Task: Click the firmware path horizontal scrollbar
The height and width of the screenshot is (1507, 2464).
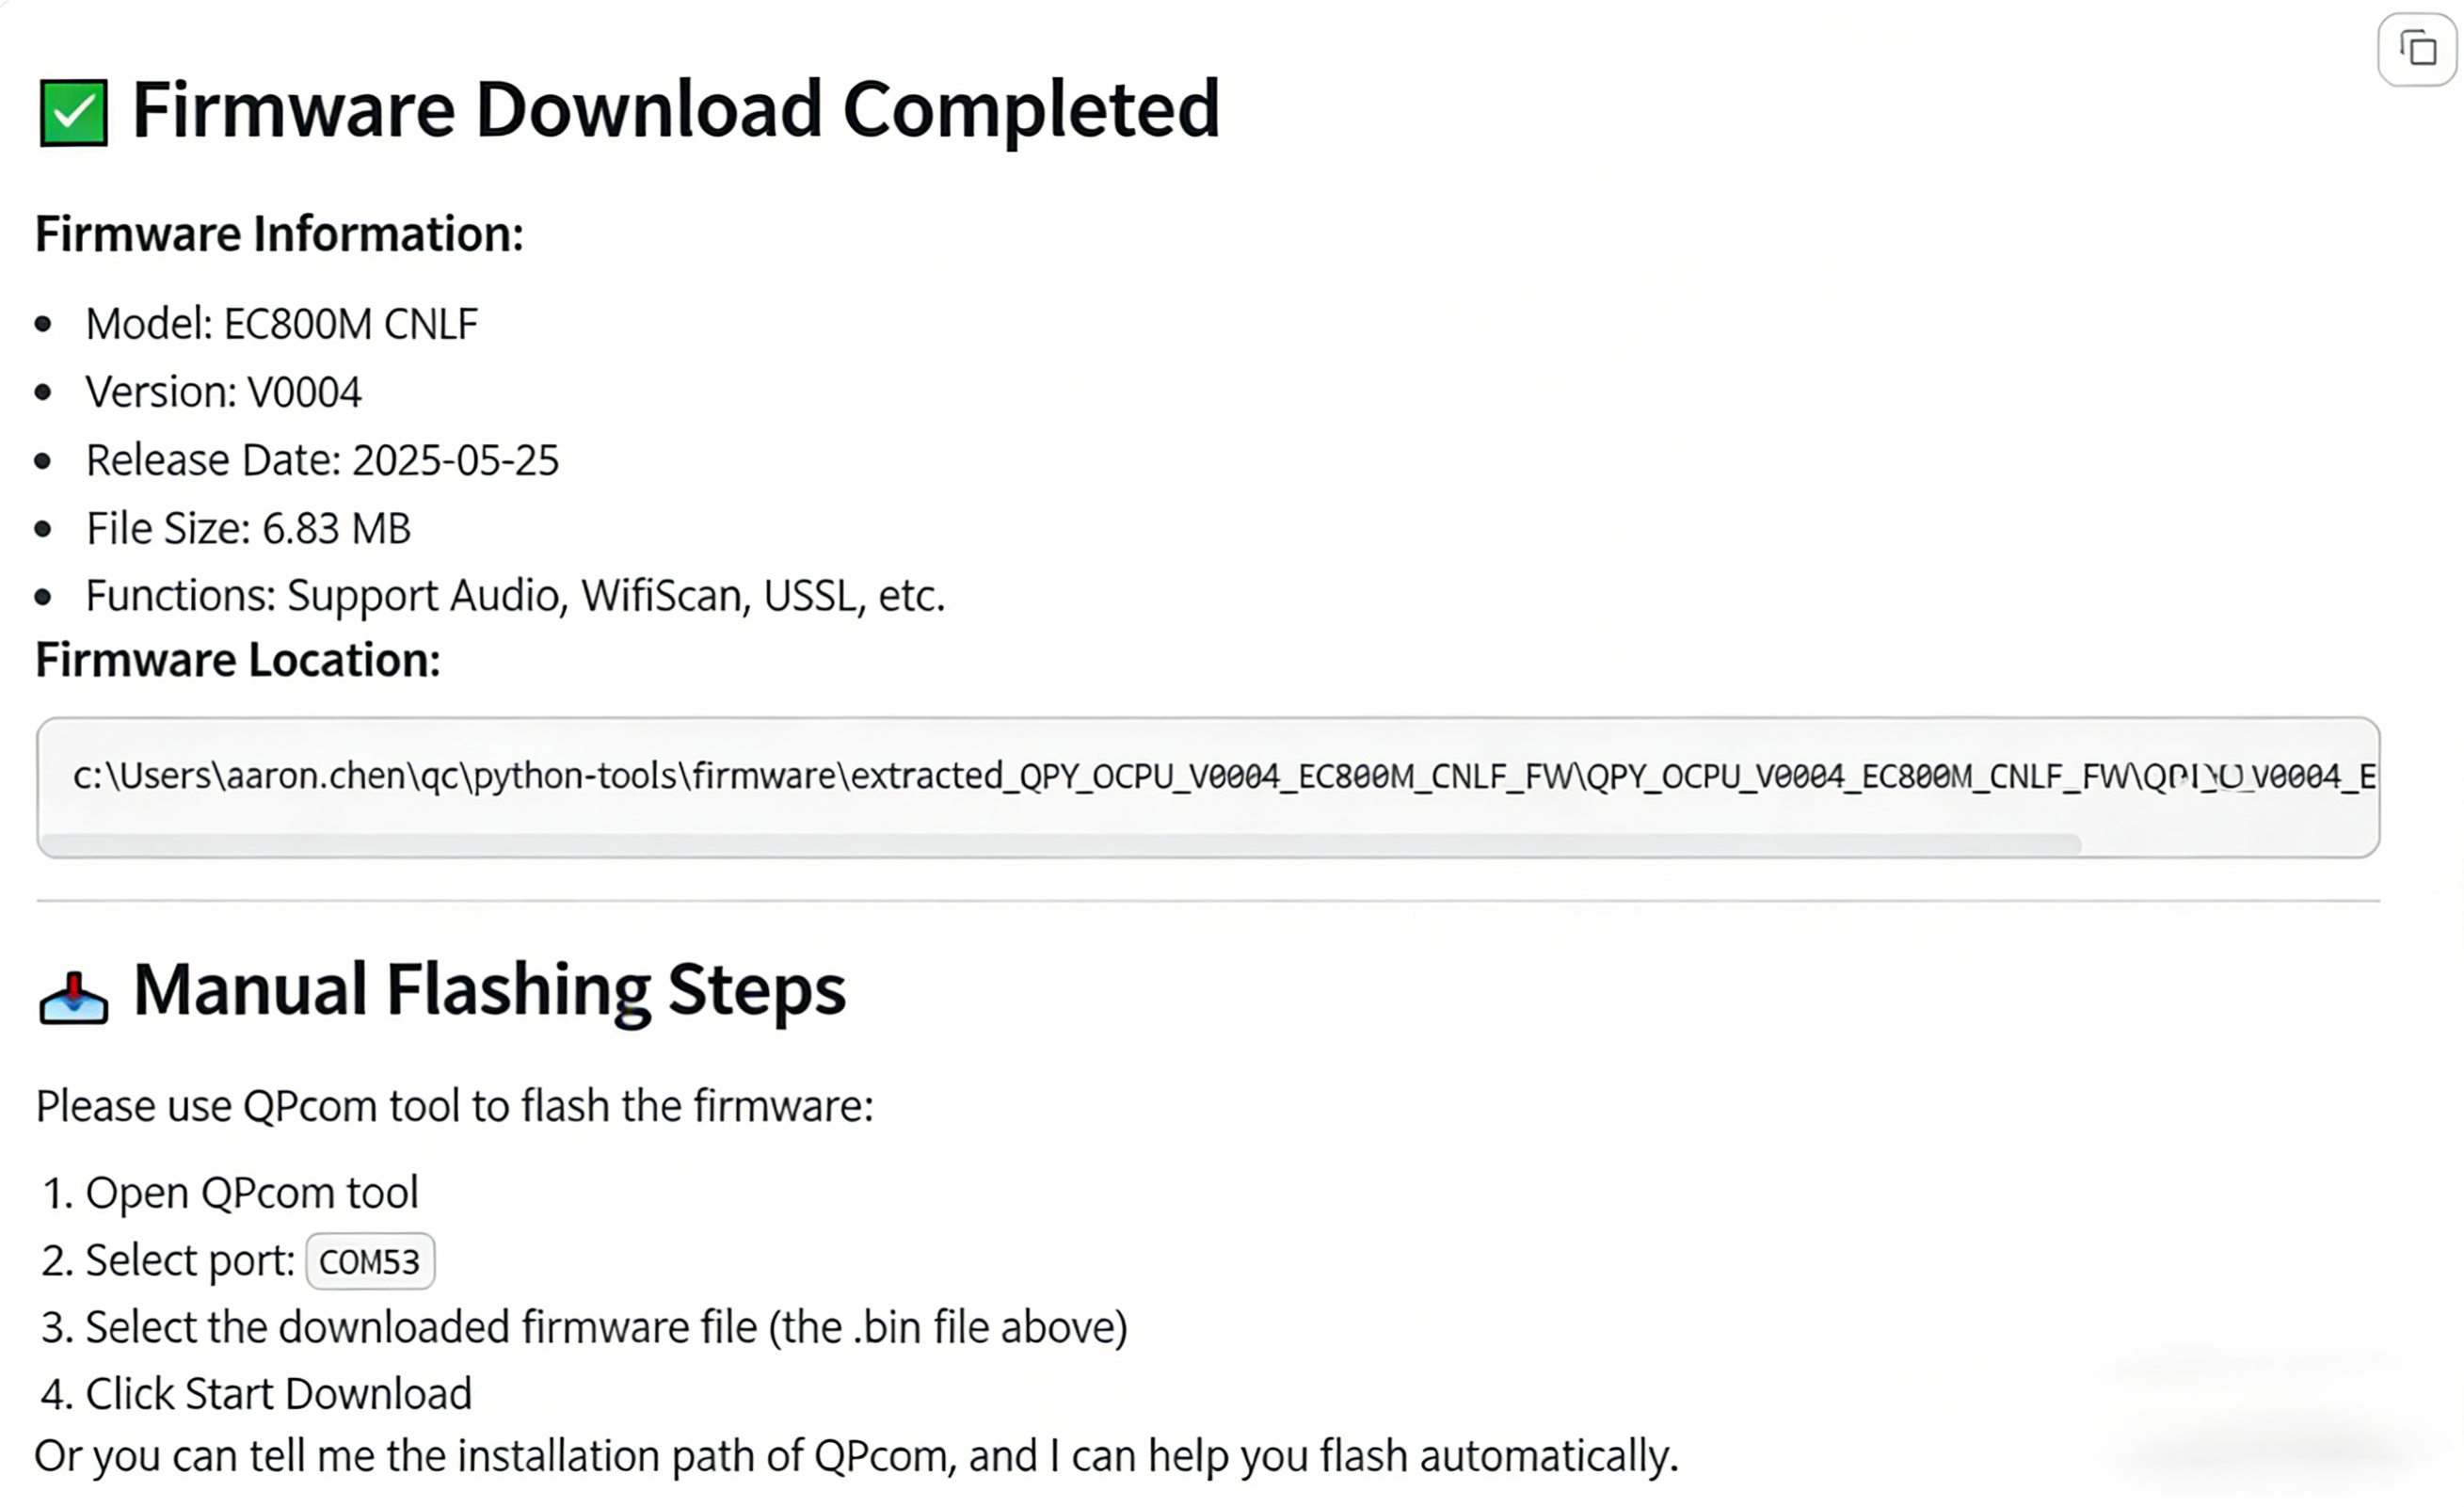Action: [1060, 844]
